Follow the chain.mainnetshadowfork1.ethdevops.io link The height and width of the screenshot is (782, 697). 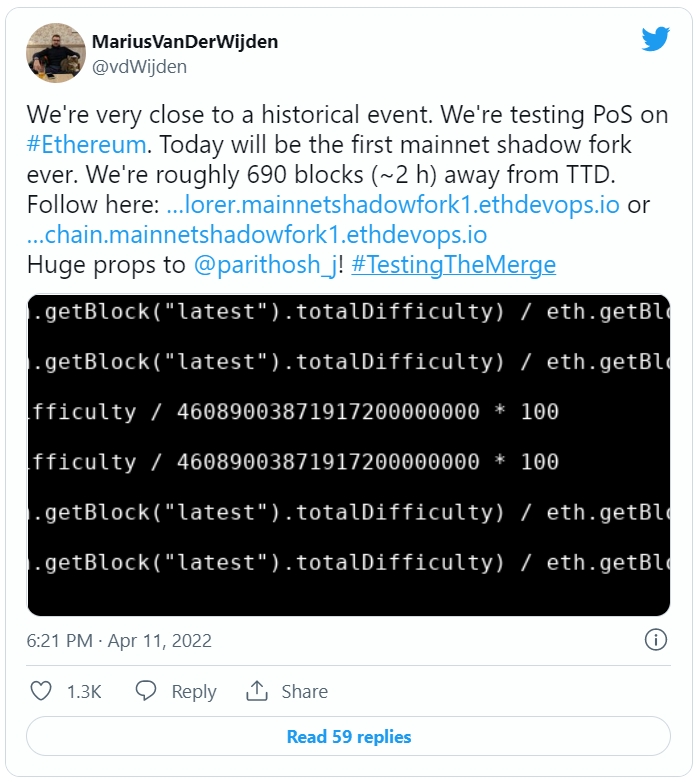point(256,235)
